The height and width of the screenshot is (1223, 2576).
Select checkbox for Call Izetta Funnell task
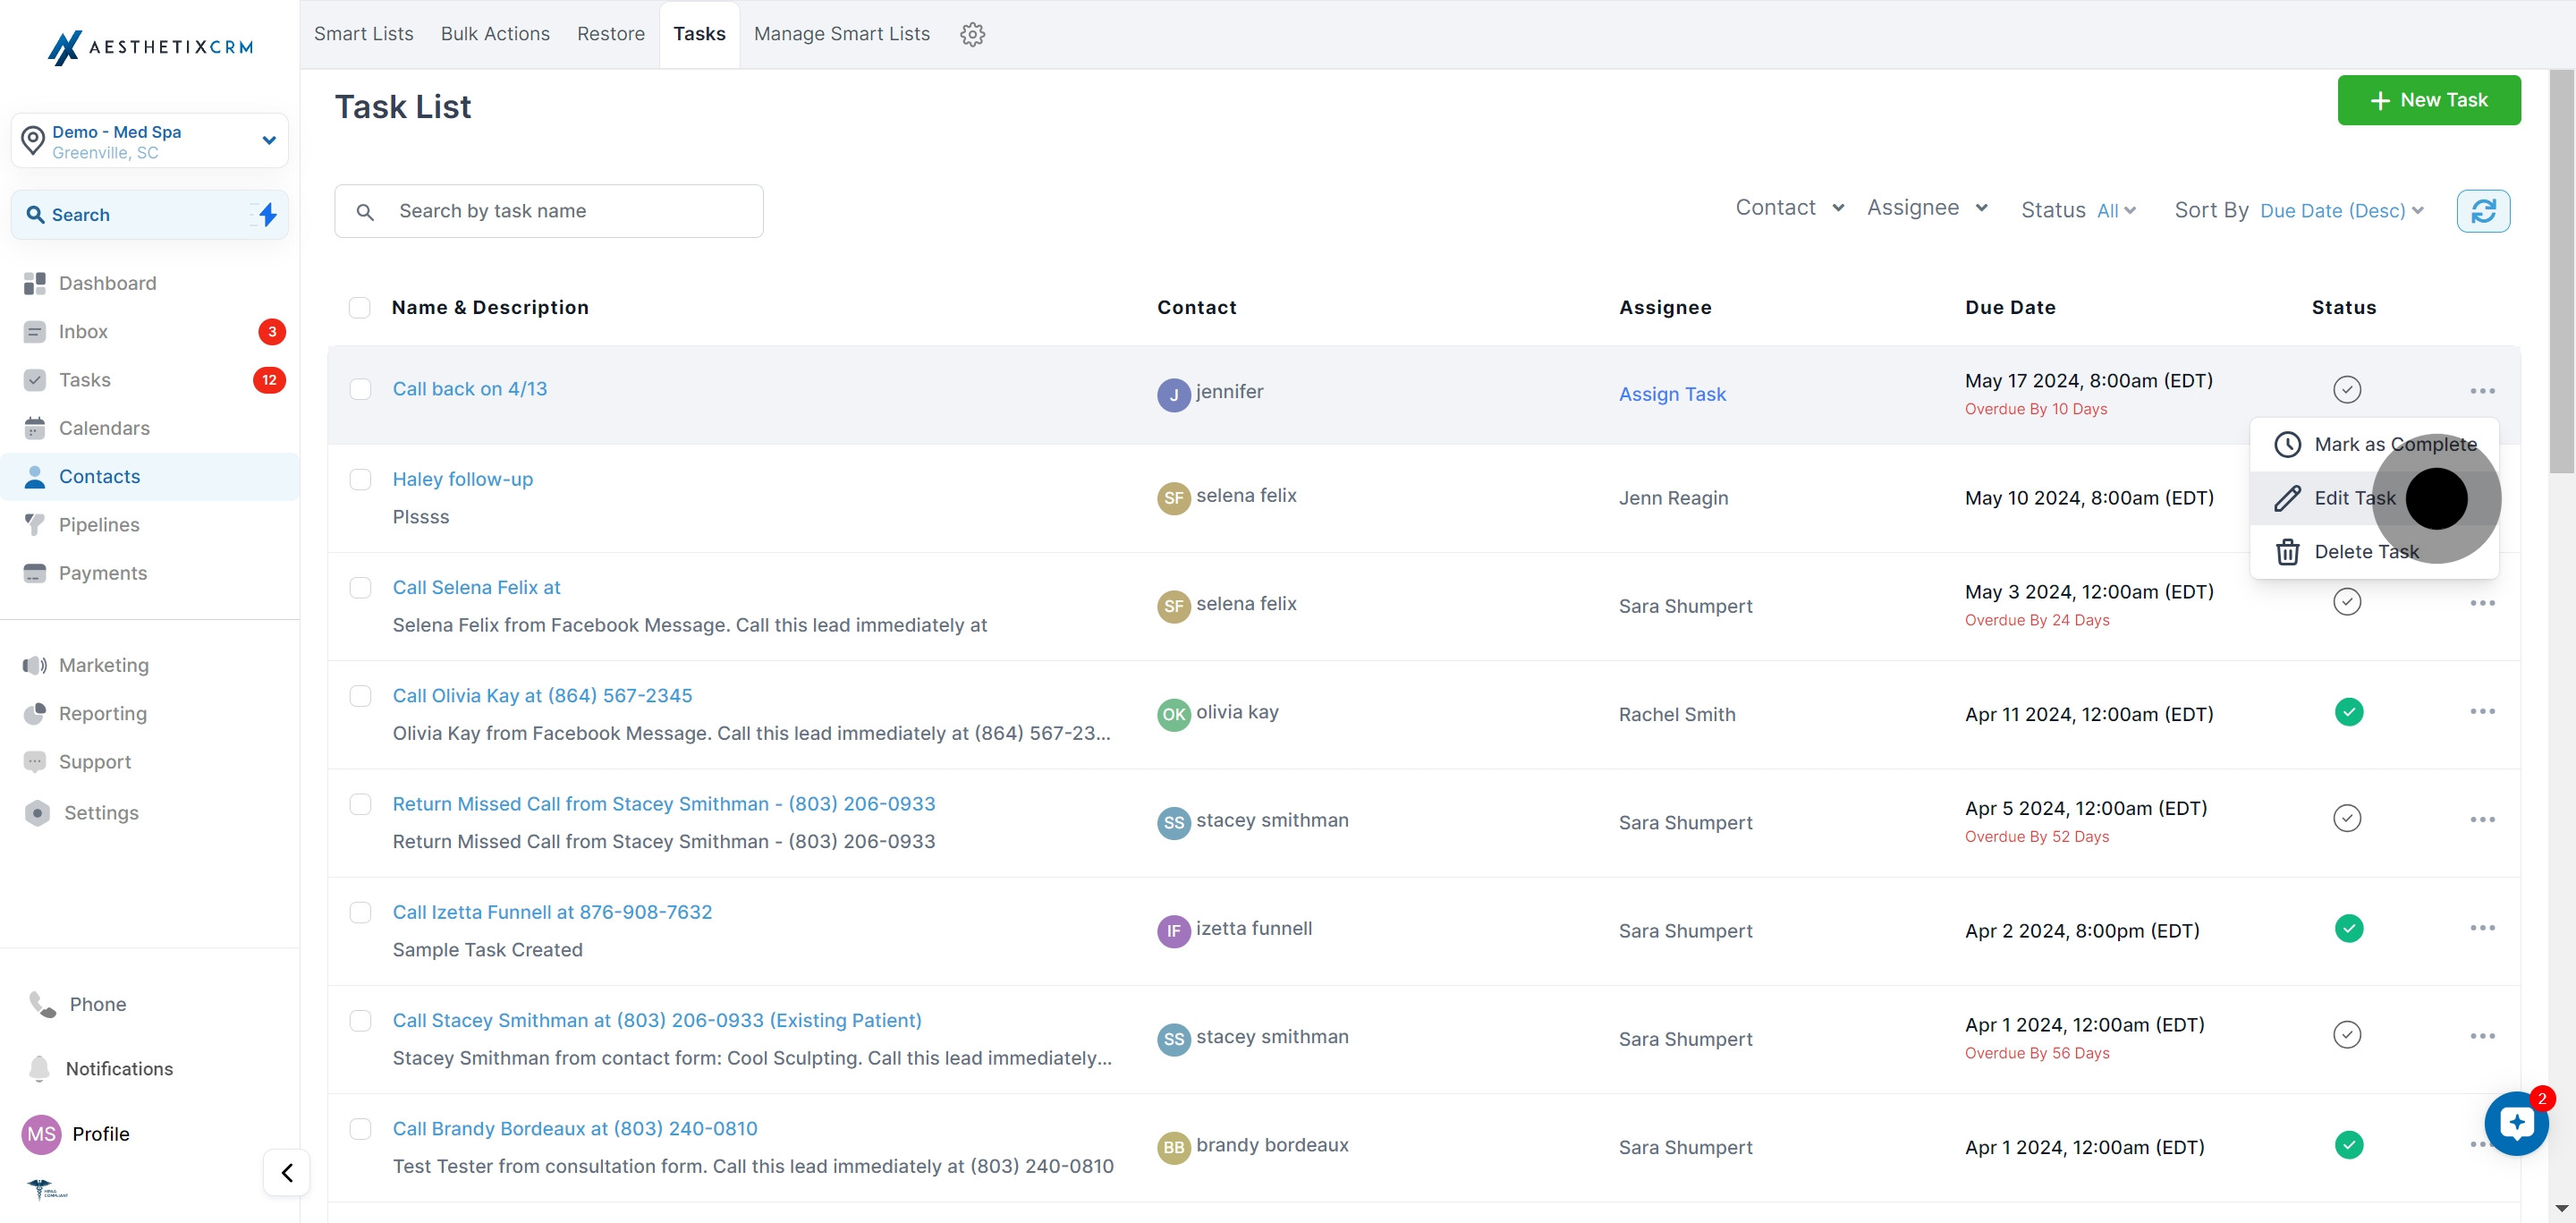click(x=360, y=913)
